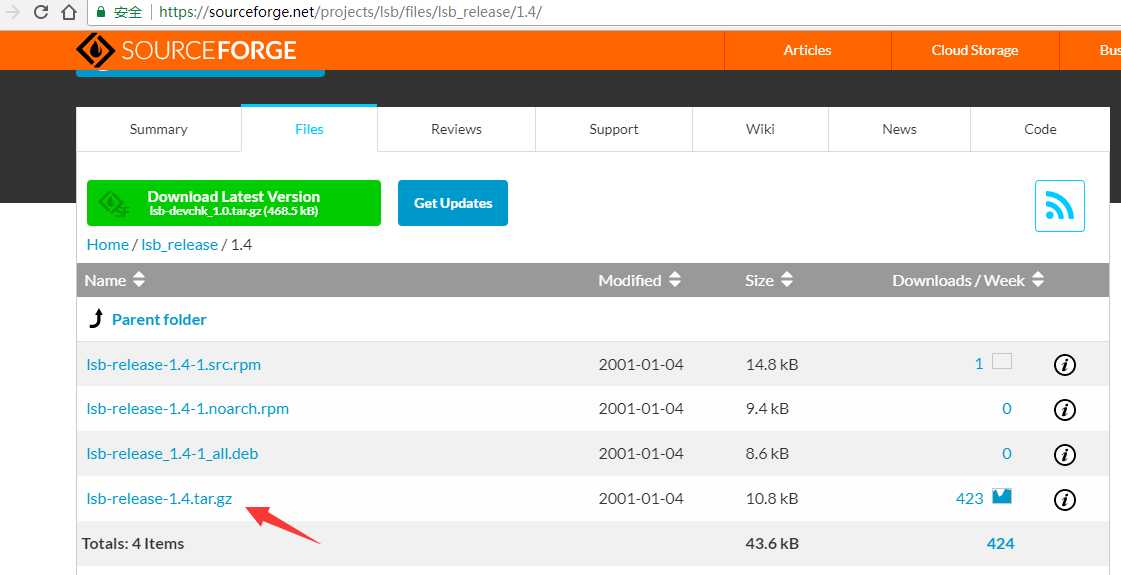This screenshot has width=1121, height=575.
Task: Open the News tab
Action: pyautogui.click(x=899, y=129)
